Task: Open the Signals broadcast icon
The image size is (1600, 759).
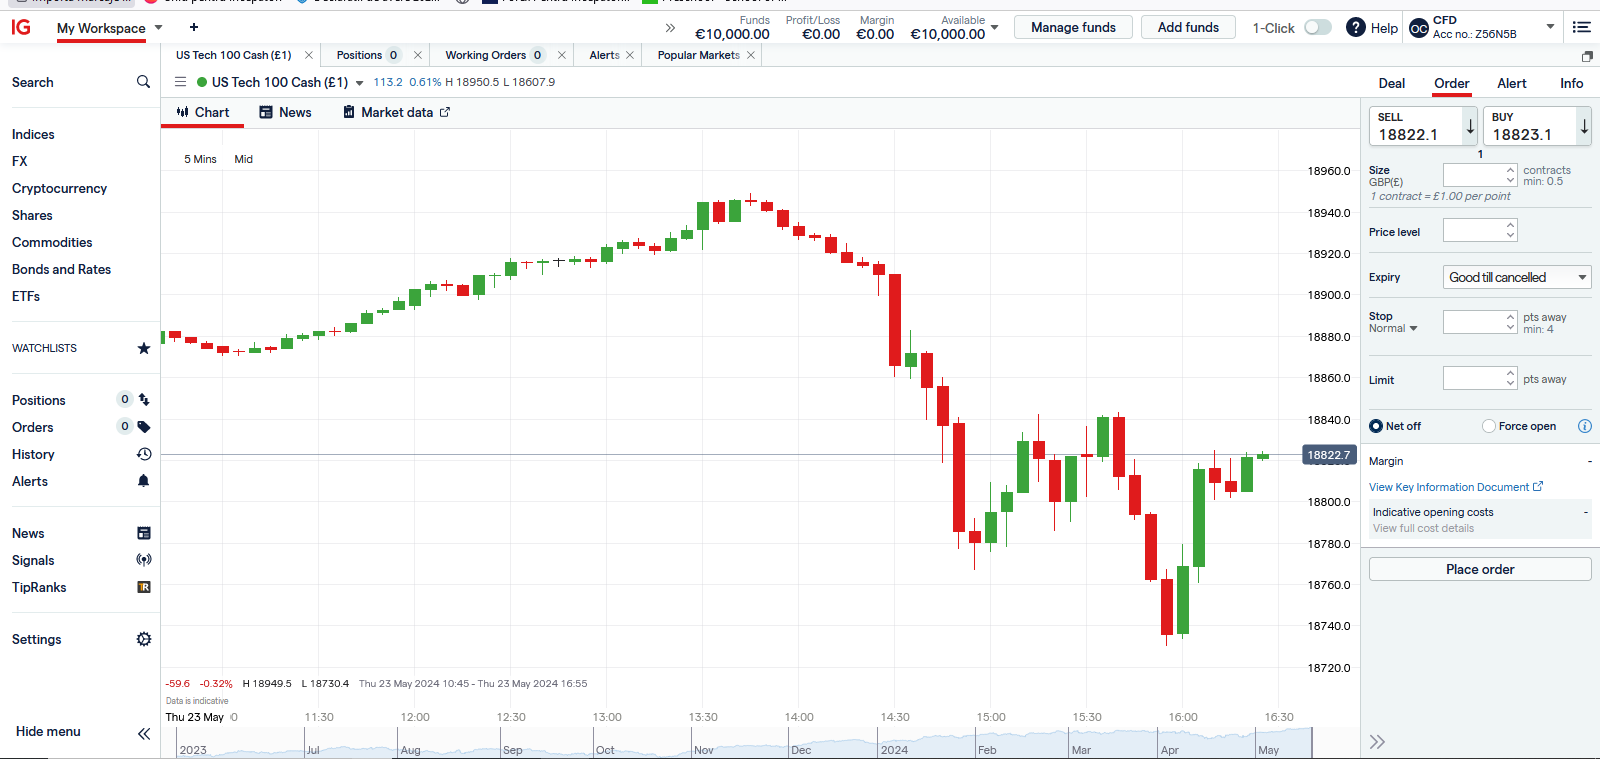Action: click(x=144, y=560)
